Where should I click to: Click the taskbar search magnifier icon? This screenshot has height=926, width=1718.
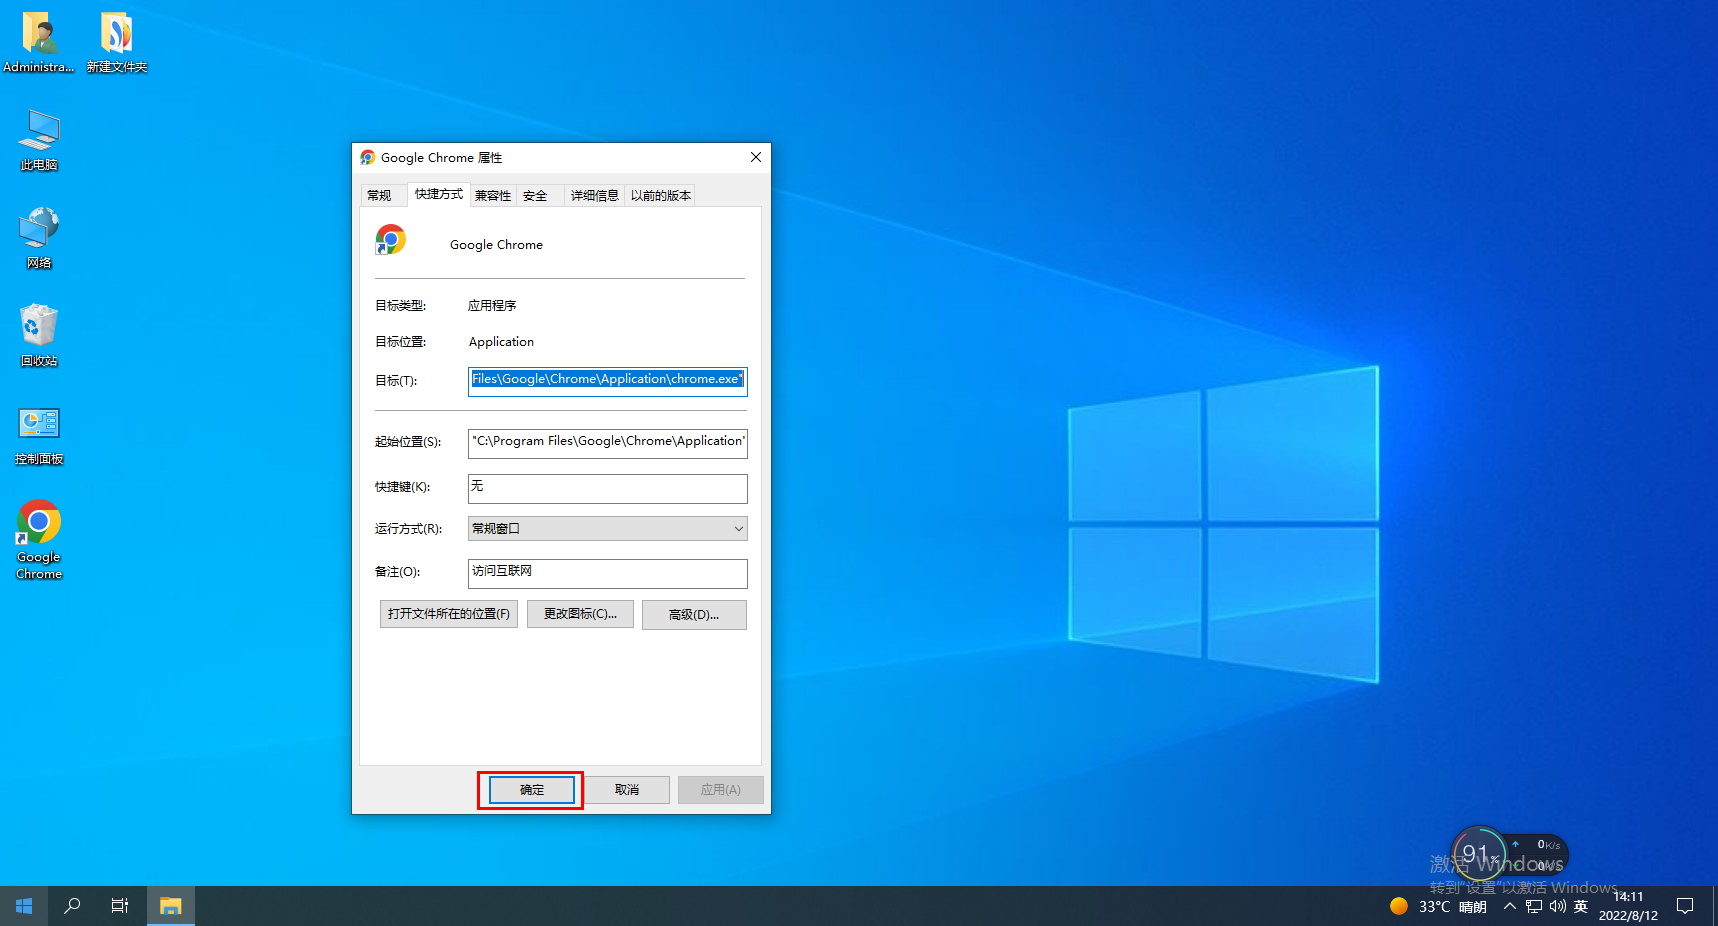(72, 906)
